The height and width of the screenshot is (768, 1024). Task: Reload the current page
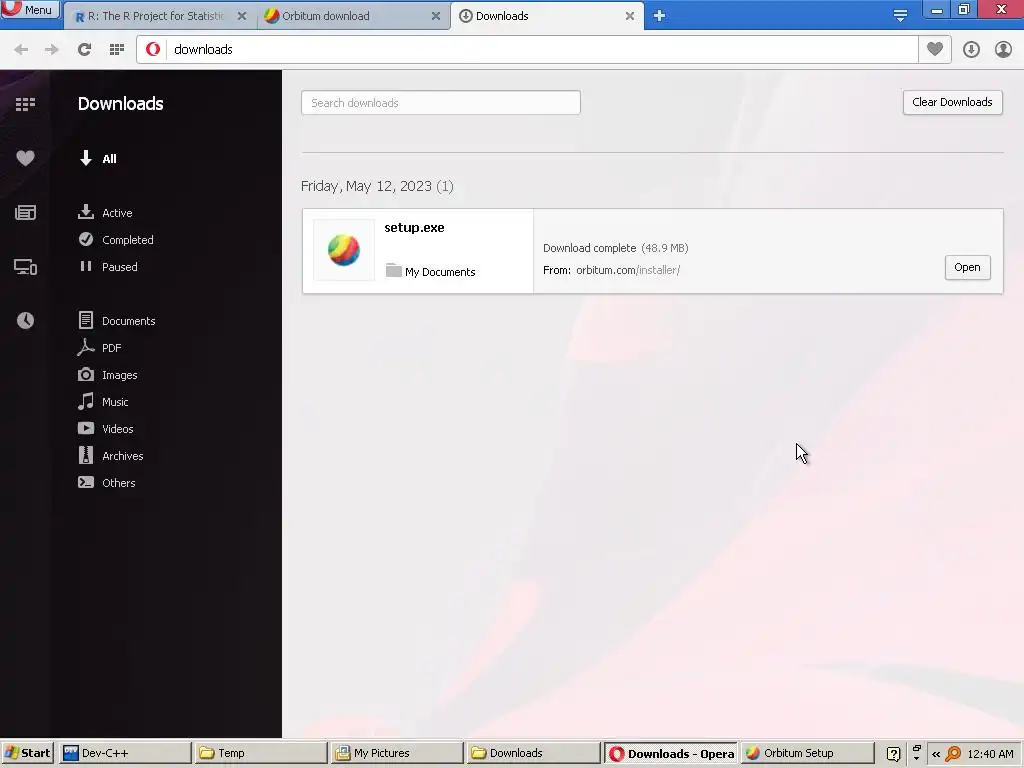tap(84, 50)
